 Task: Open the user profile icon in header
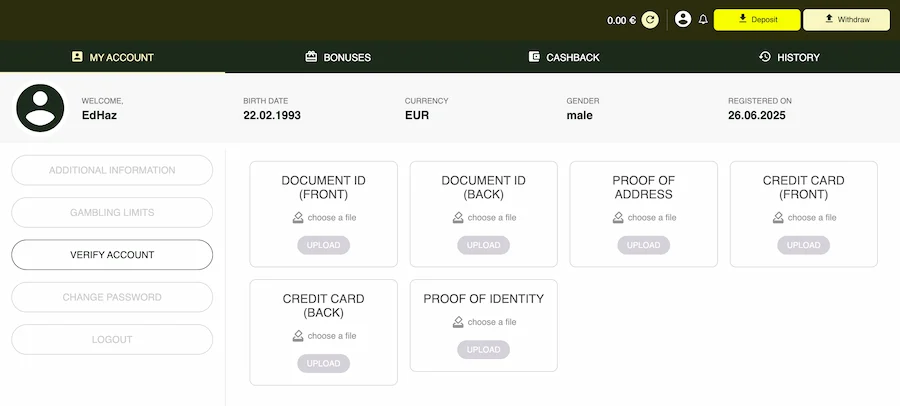(682, 20)
